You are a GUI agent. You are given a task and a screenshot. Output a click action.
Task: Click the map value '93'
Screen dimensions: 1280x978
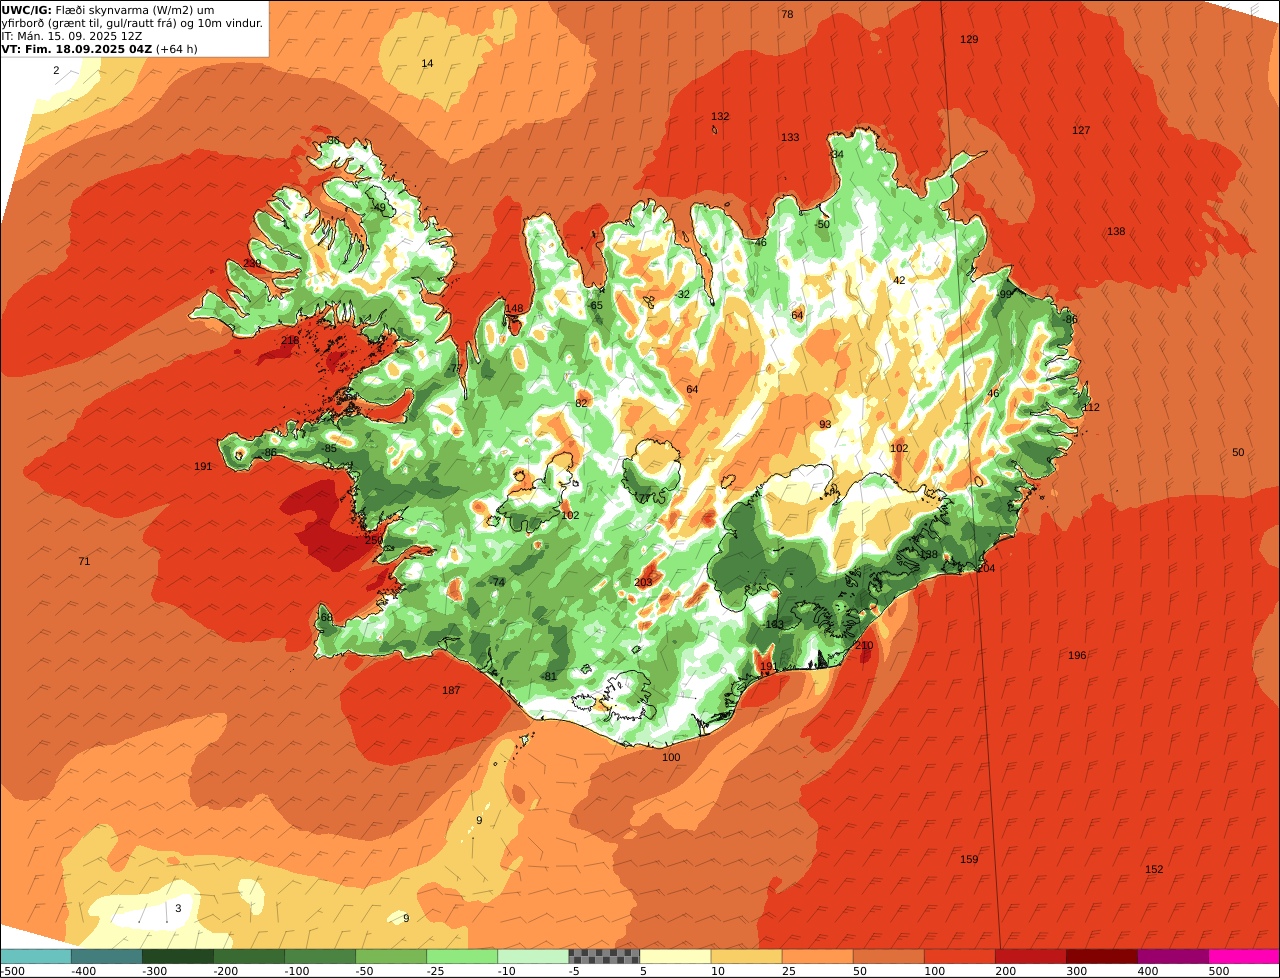pos(825,424)
